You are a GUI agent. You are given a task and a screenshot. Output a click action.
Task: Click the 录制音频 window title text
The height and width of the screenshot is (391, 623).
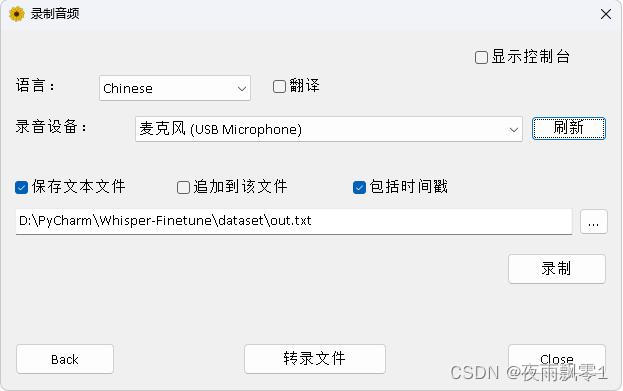(x=55, y=14)
